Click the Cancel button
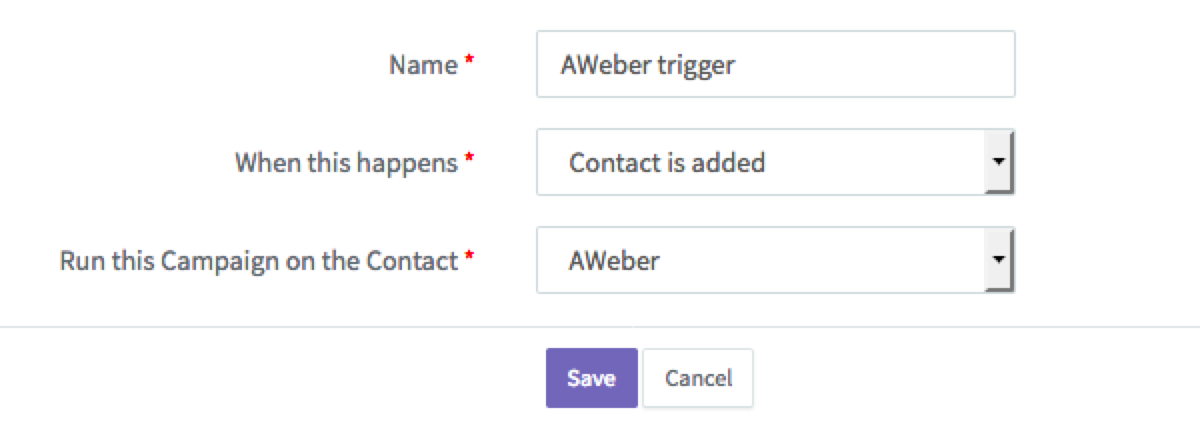 click(x=698, y=378)
